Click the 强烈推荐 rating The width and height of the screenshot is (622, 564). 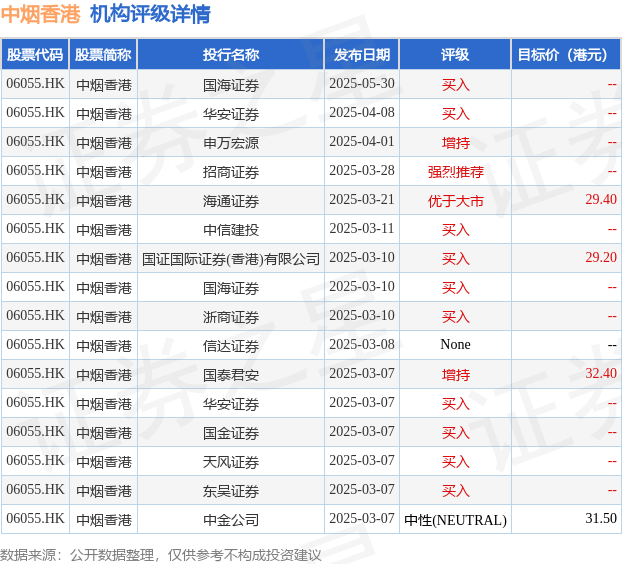(x=455, y=171)
